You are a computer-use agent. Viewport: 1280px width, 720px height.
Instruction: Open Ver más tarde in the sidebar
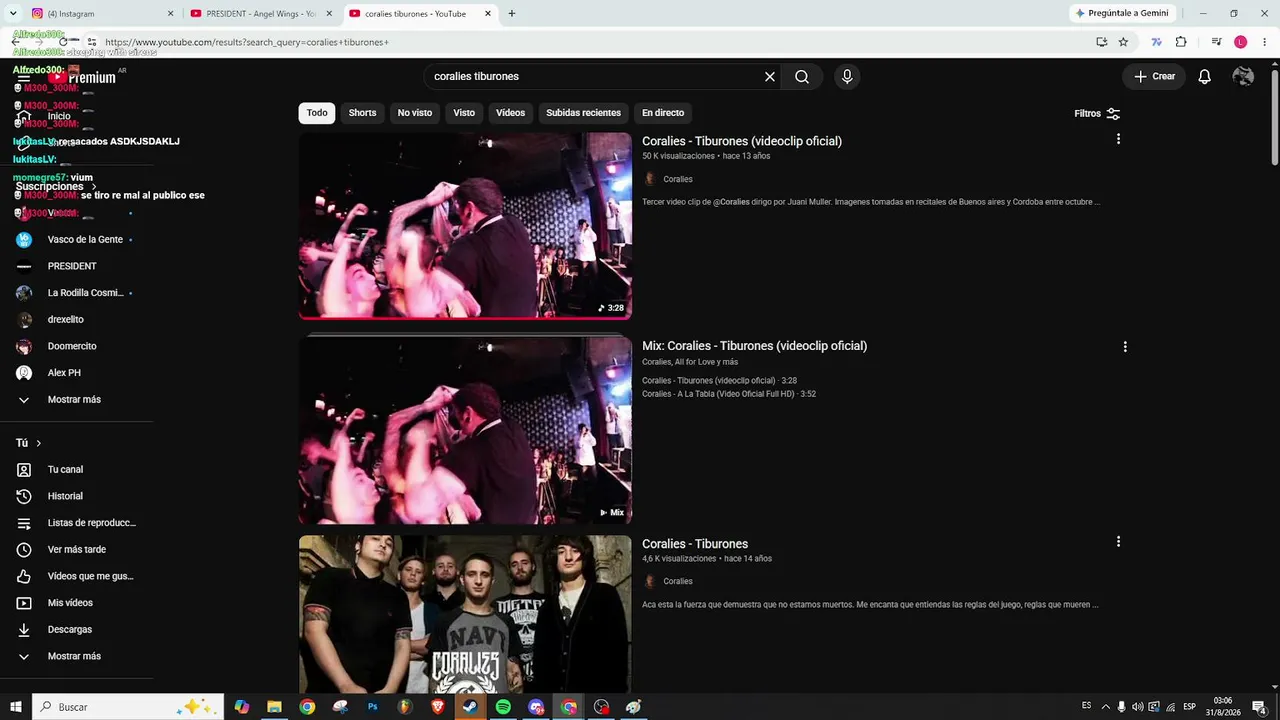click(76, 549)
